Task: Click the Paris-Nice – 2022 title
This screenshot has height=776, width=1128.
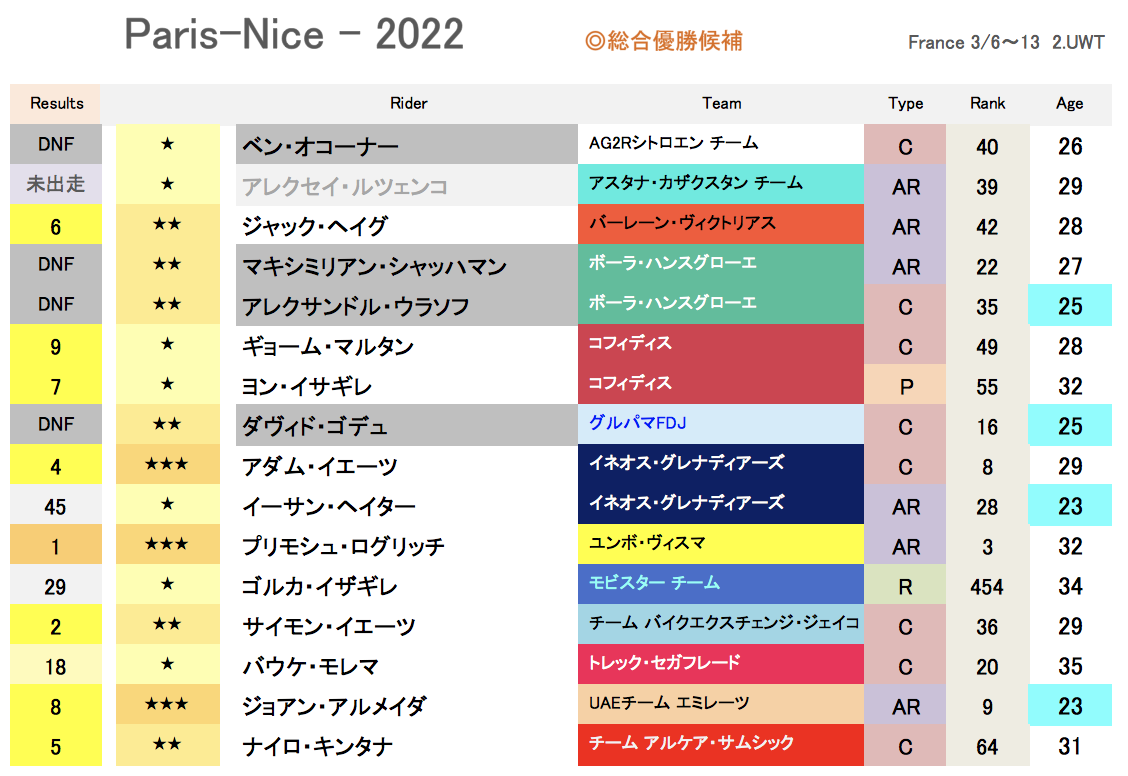Action: [294, 35]
